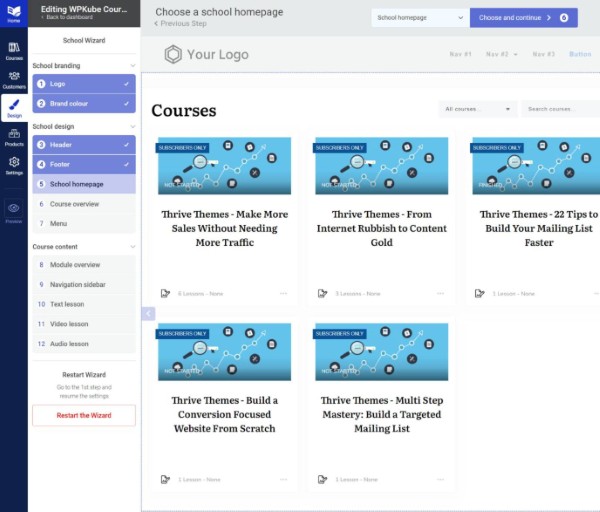Select the completed Logo step
The width and height of the screenshot is (600, 512).
point(84,84)
